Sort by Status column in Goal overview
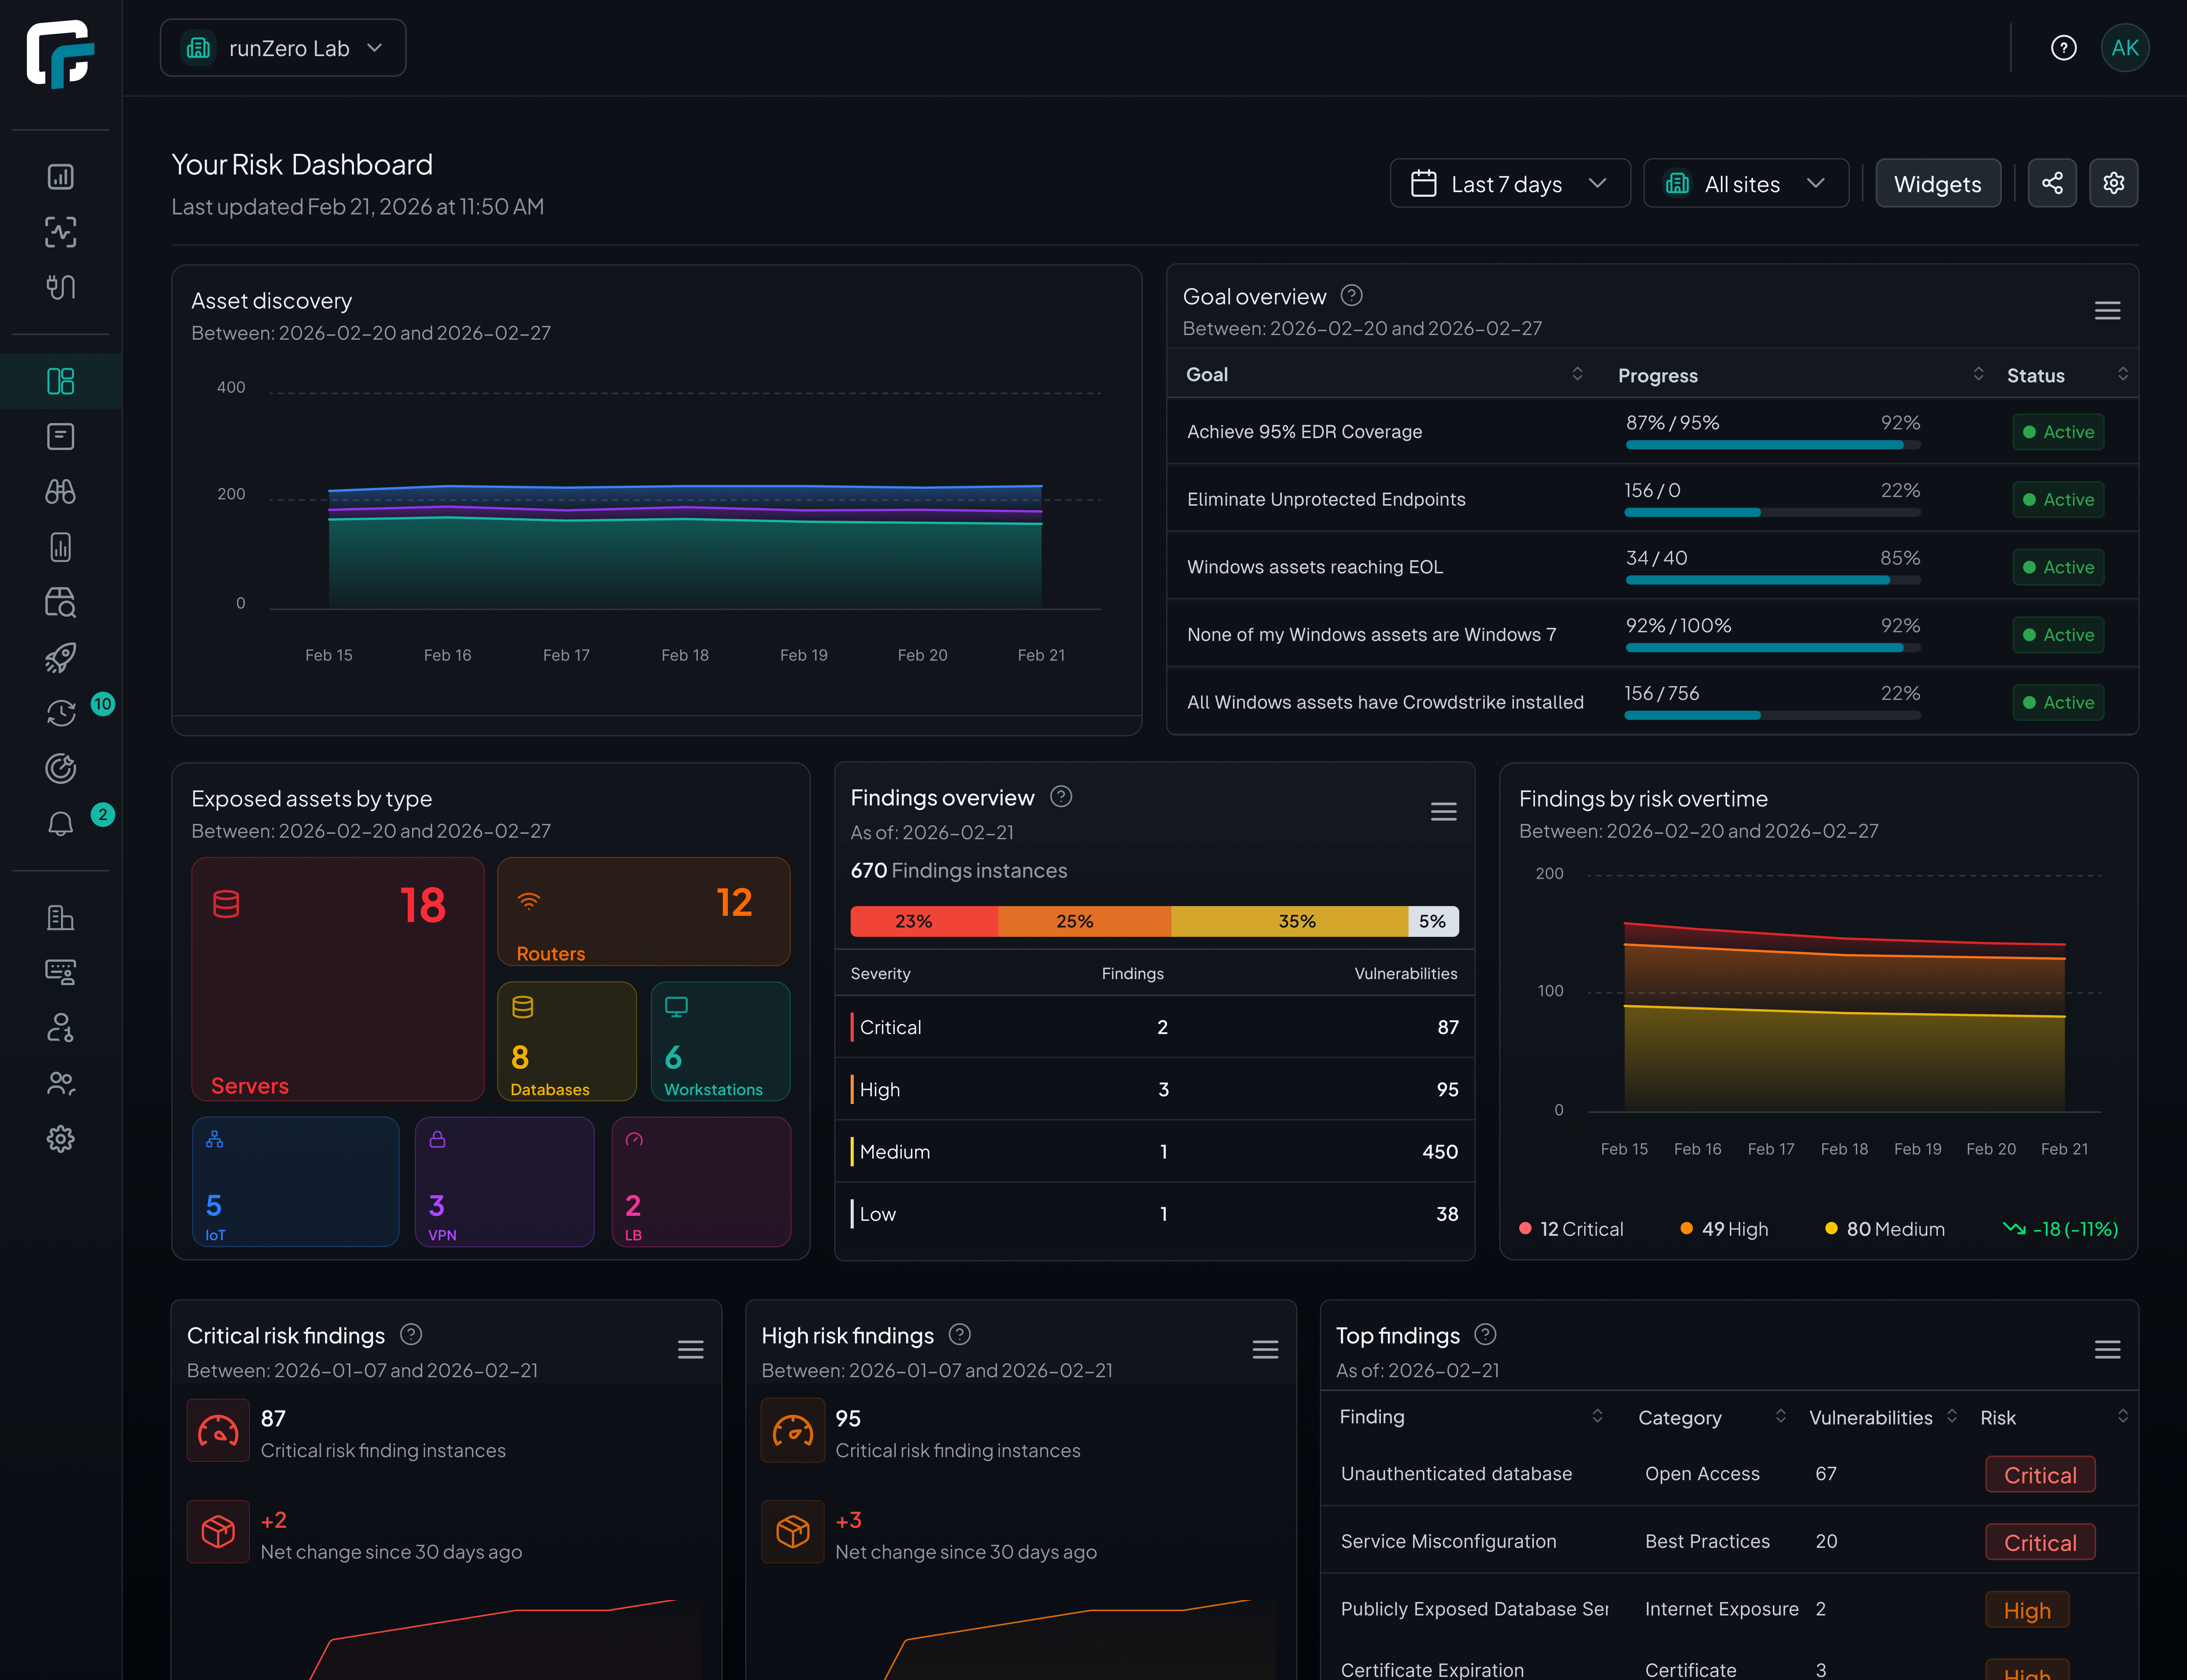This screenshot has width=2187, height=1680. [2123, 374]
